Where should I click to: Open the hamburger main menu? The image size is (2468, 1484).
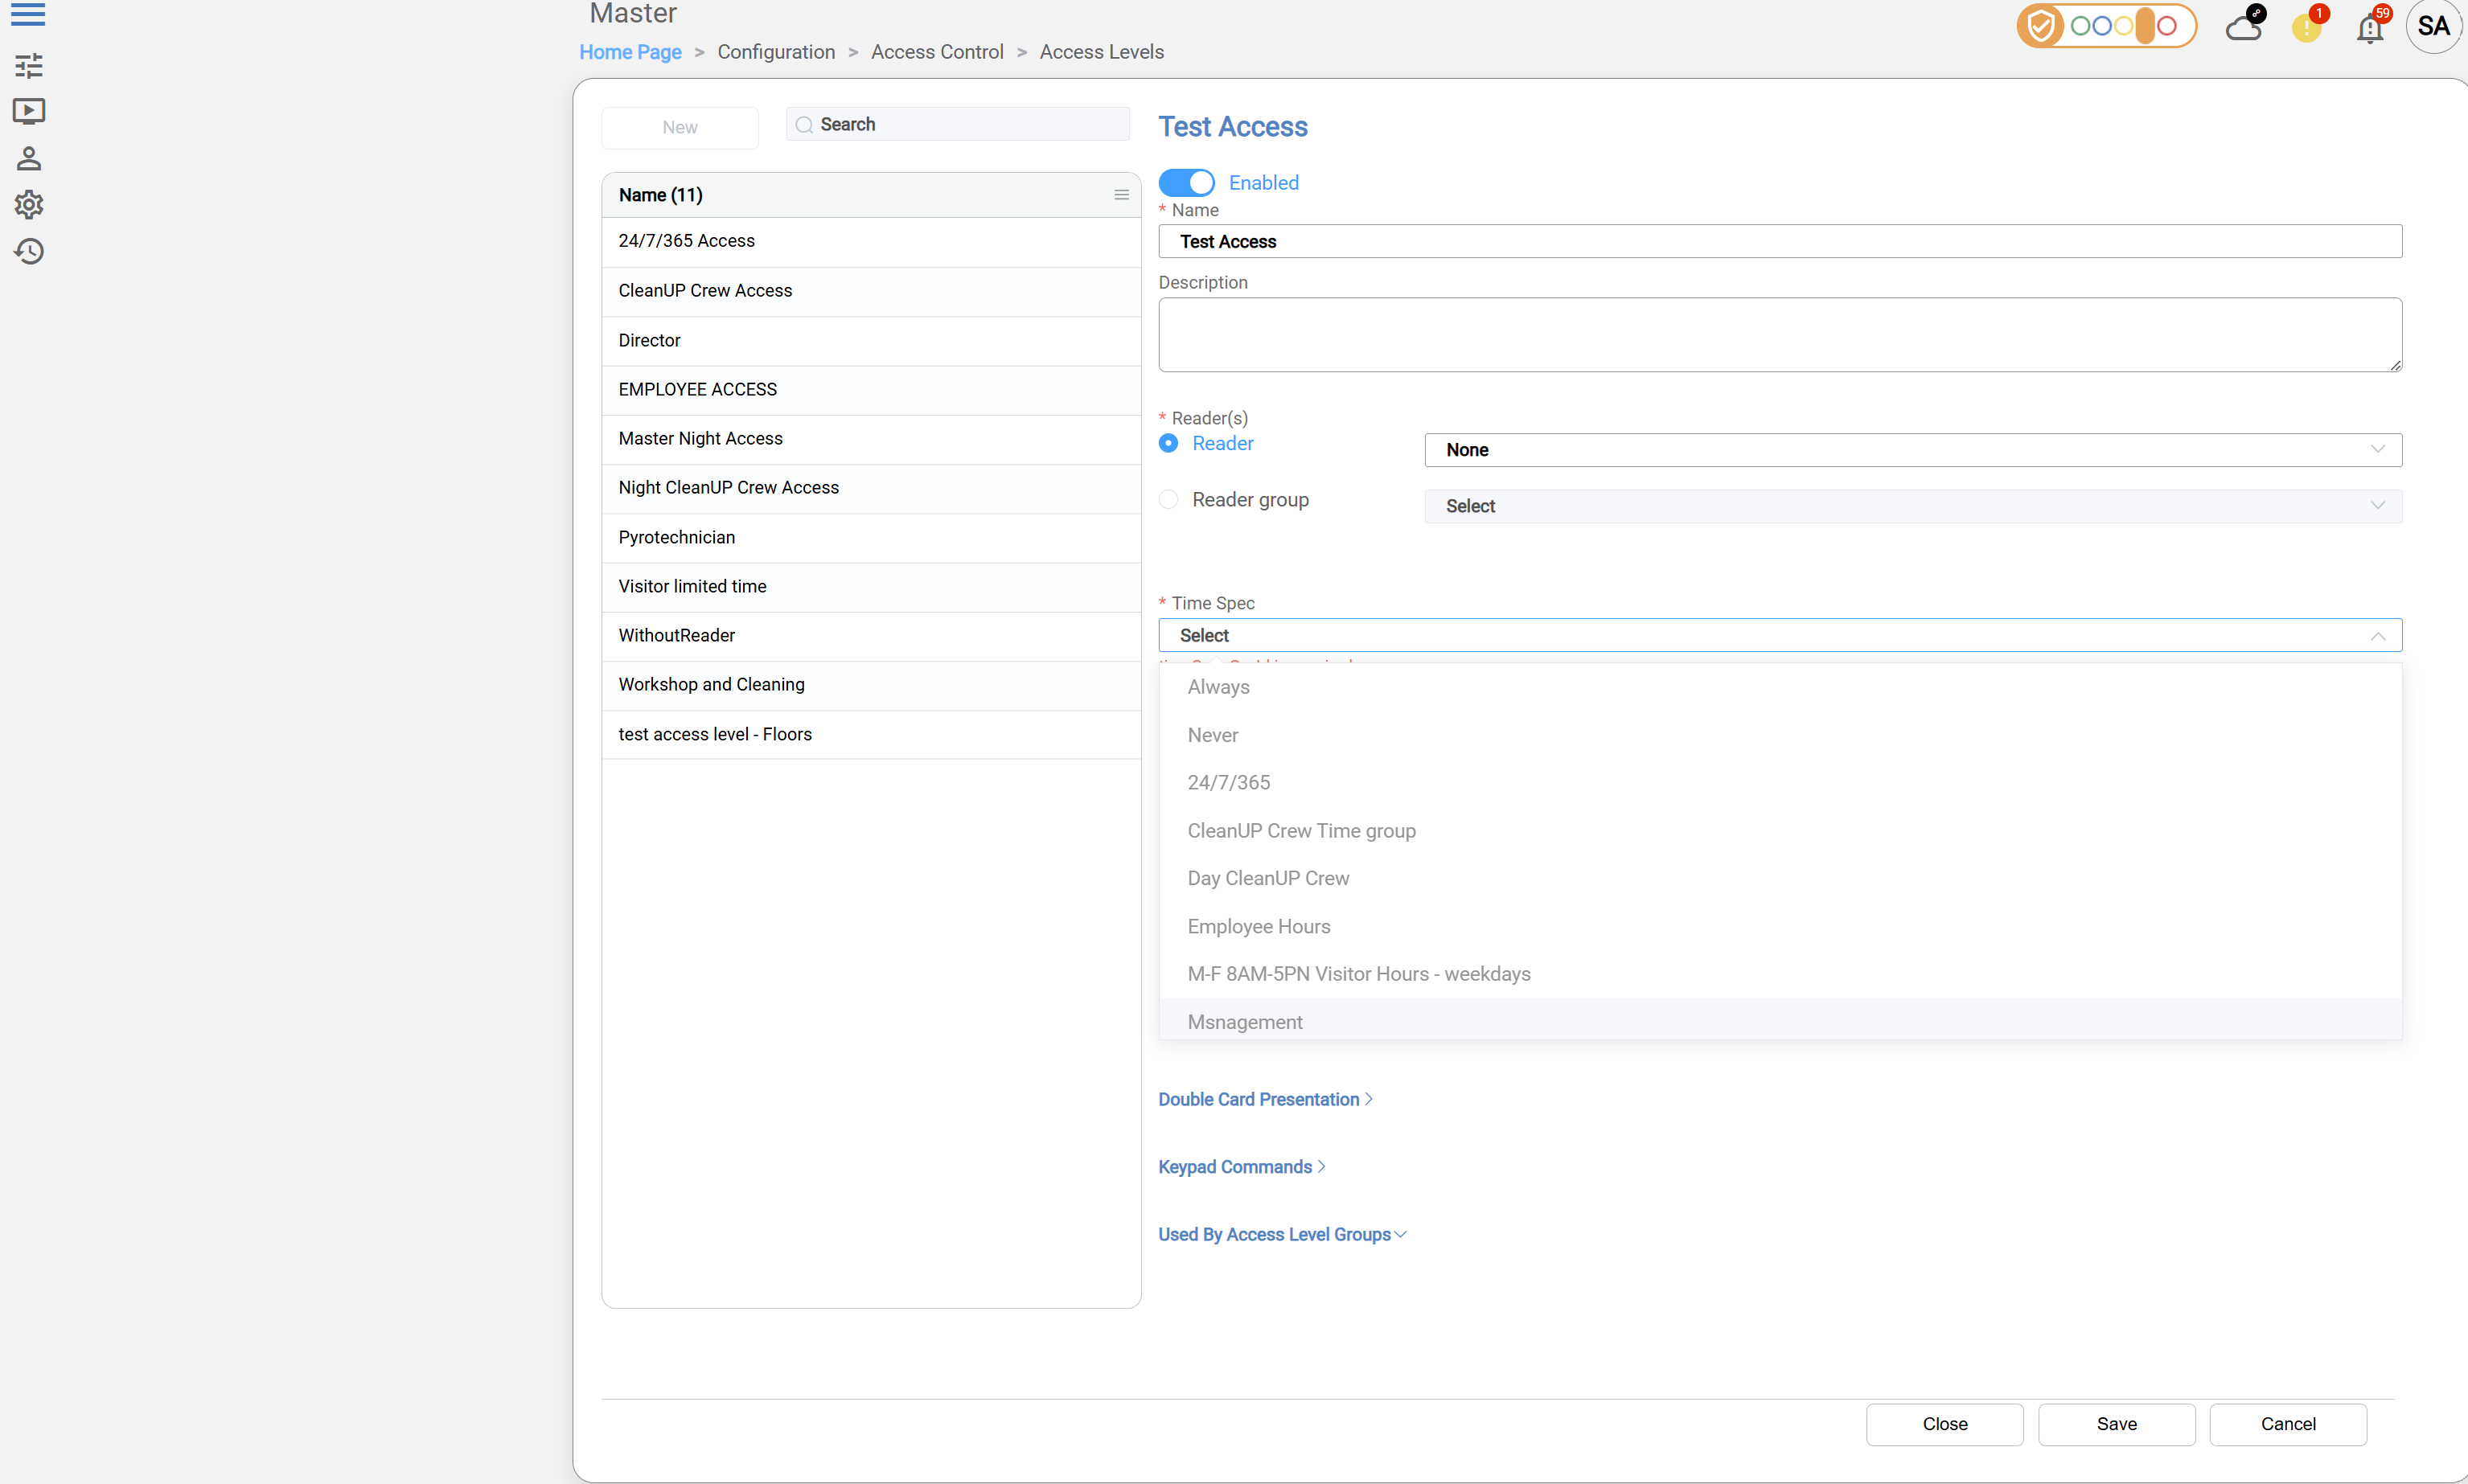click(28, 15)
